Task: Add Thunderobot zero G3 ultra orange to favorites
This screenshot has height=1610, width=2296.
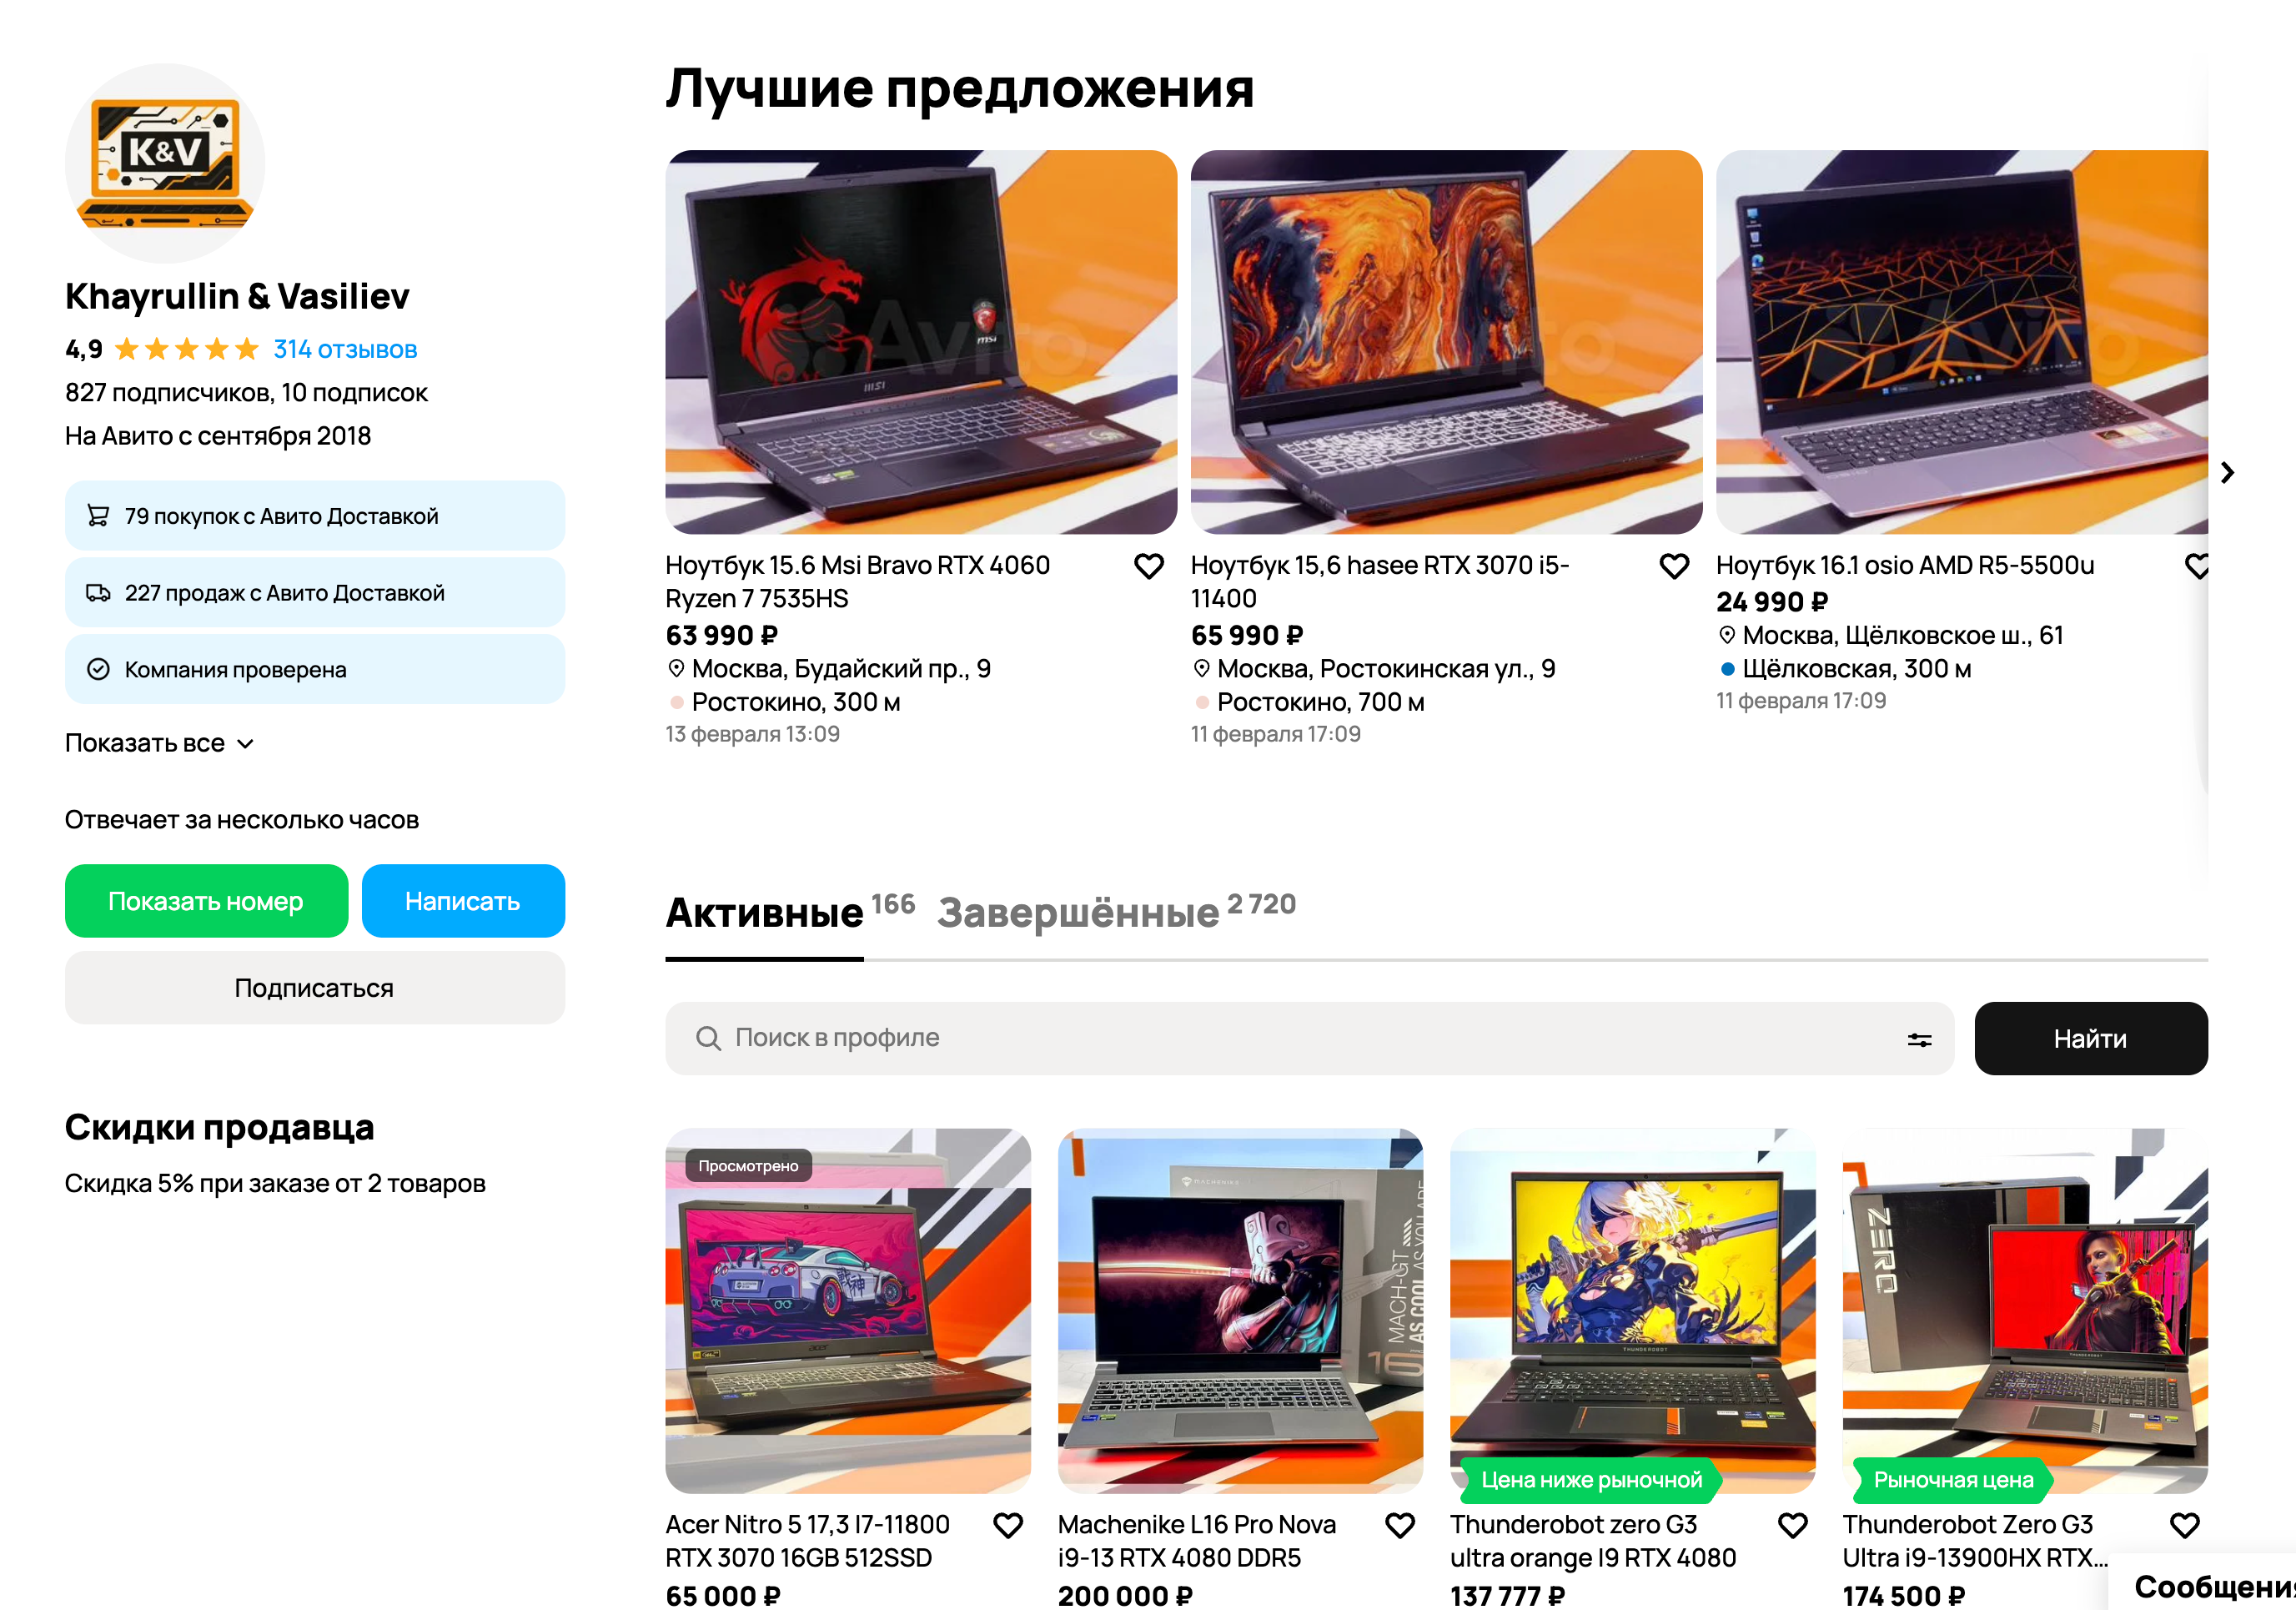Action: 1793,1525
